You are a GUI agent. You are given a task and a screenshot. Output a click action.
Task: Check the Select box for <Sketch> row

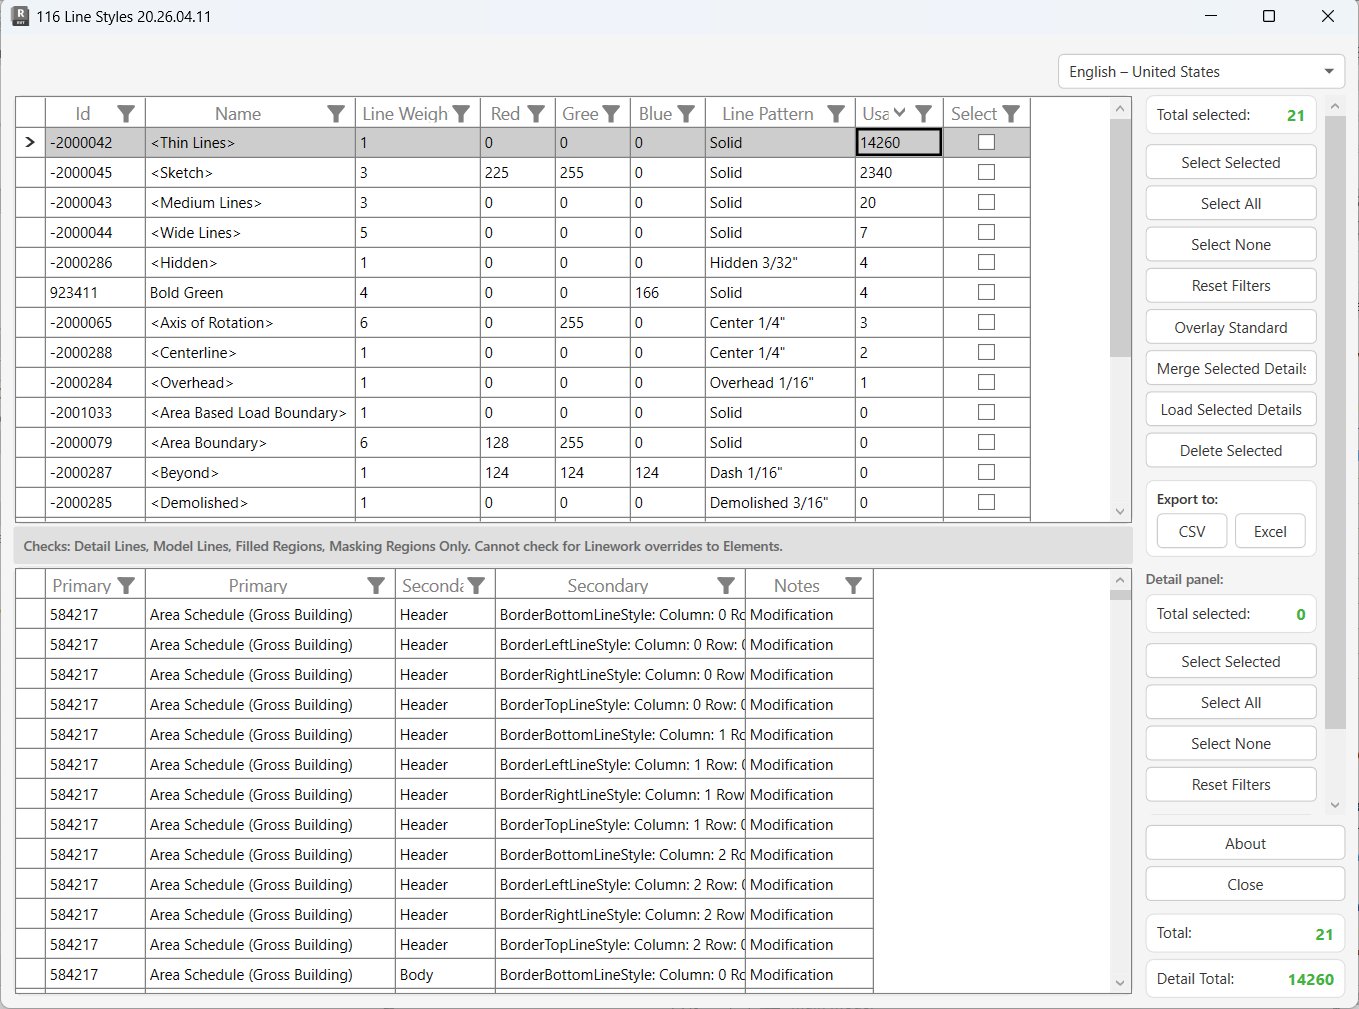pos(986,172)
